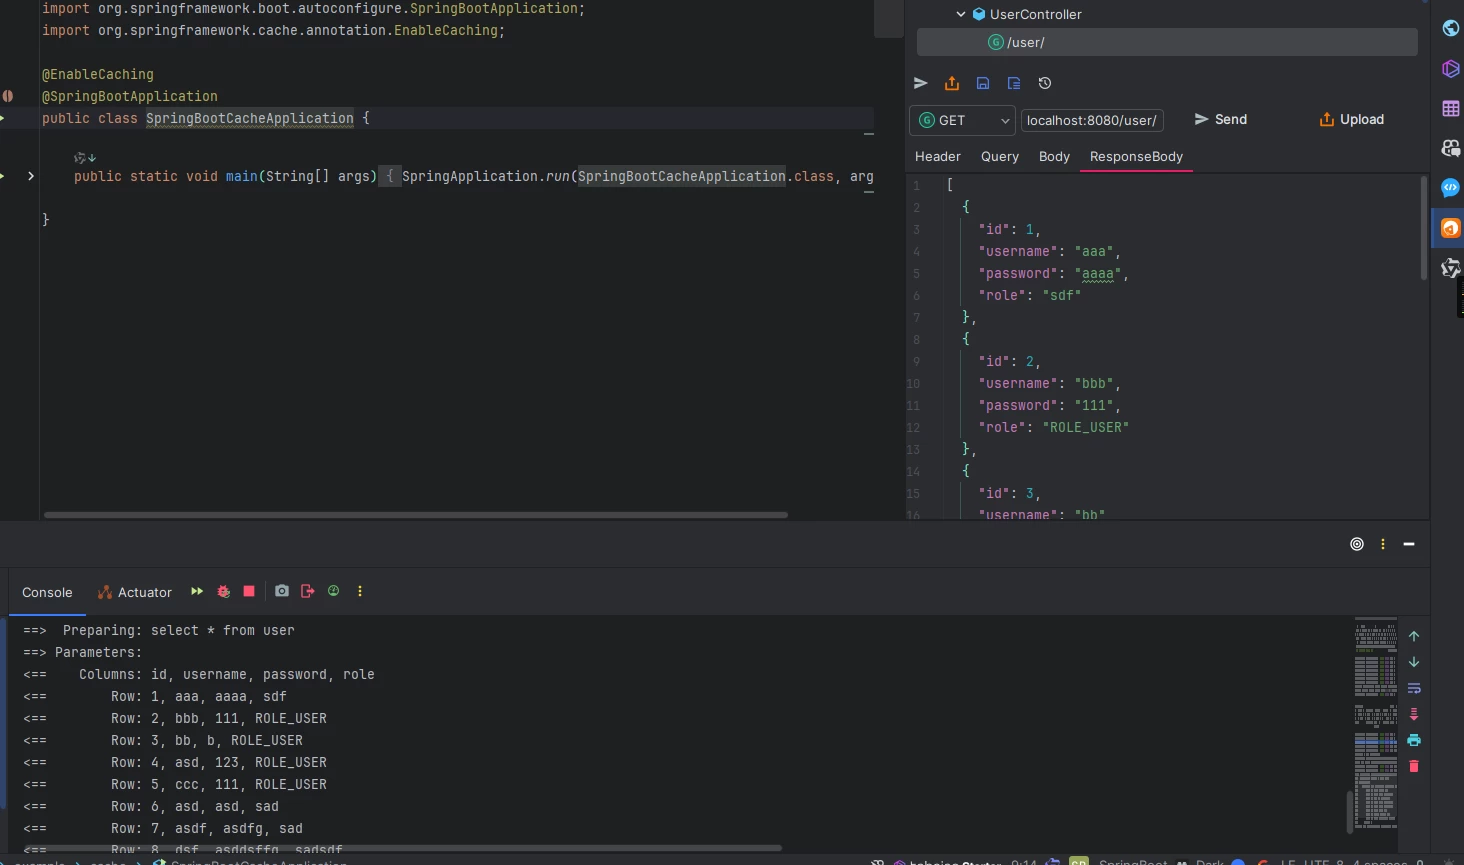This screenshot has width=1464, height=865.
Task: Click the Upload button
Action: (1352, 119)
